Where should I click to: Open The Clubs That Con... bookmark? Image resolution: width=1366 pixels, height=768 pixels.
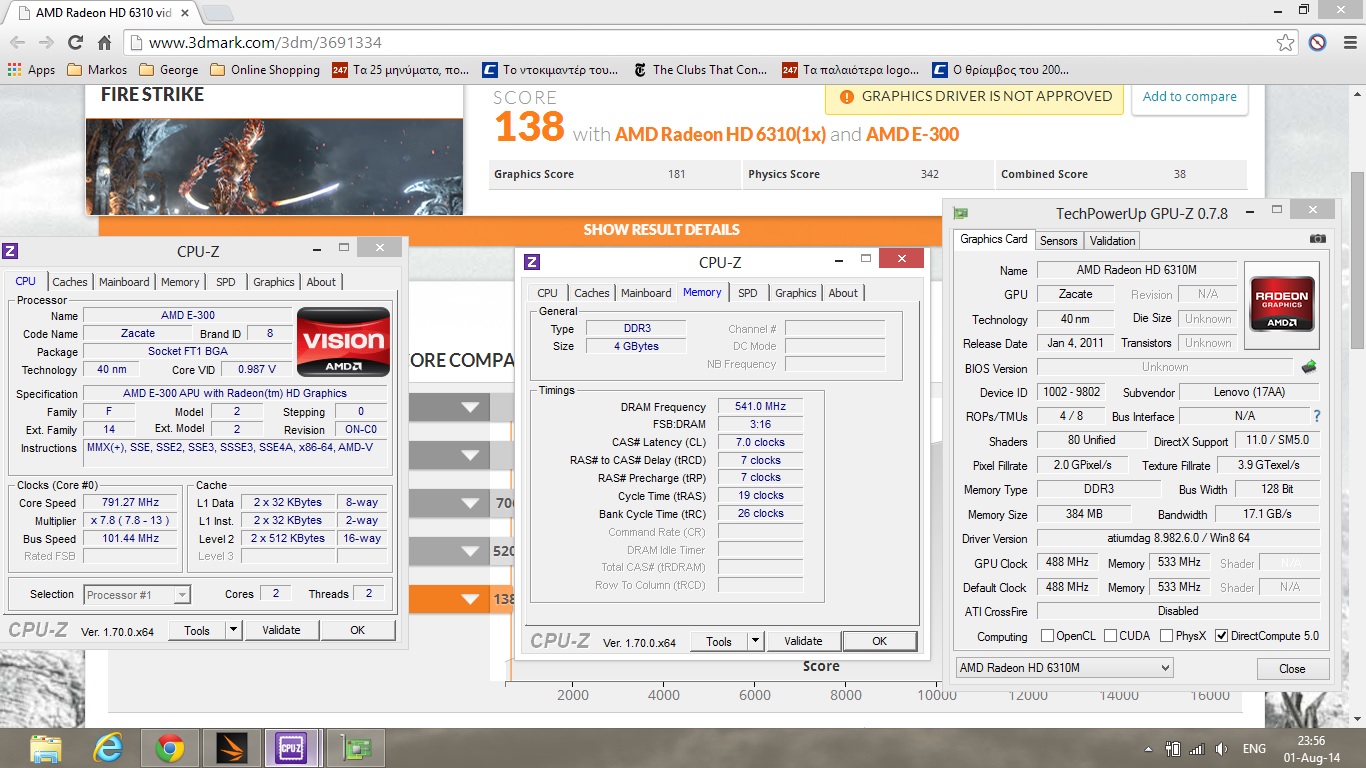701,70
